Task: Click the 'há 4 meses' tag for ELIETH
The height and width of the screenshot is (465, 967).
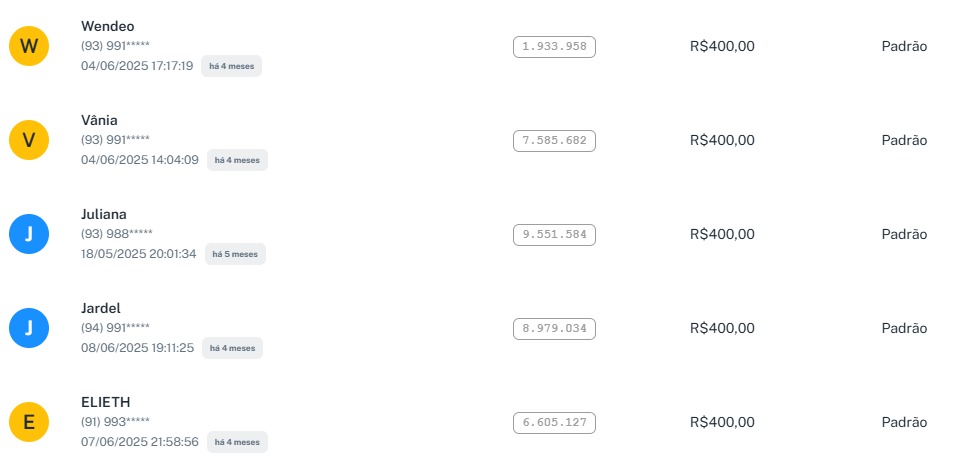Action: coord(237,442)
